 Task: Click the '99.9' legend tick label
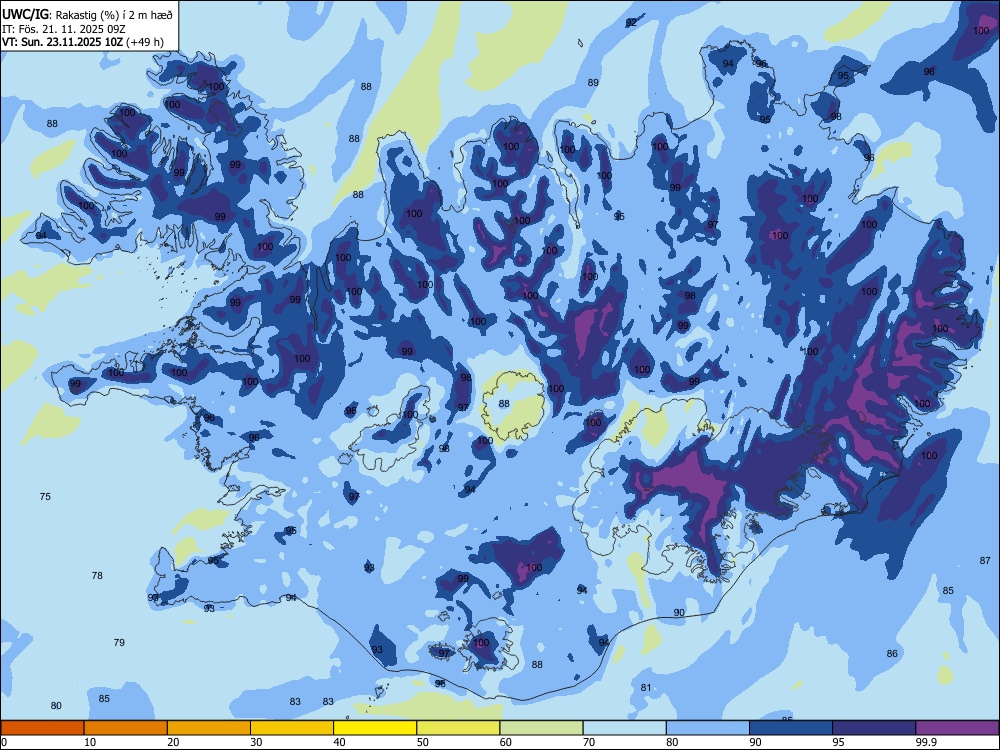[925, 742]
